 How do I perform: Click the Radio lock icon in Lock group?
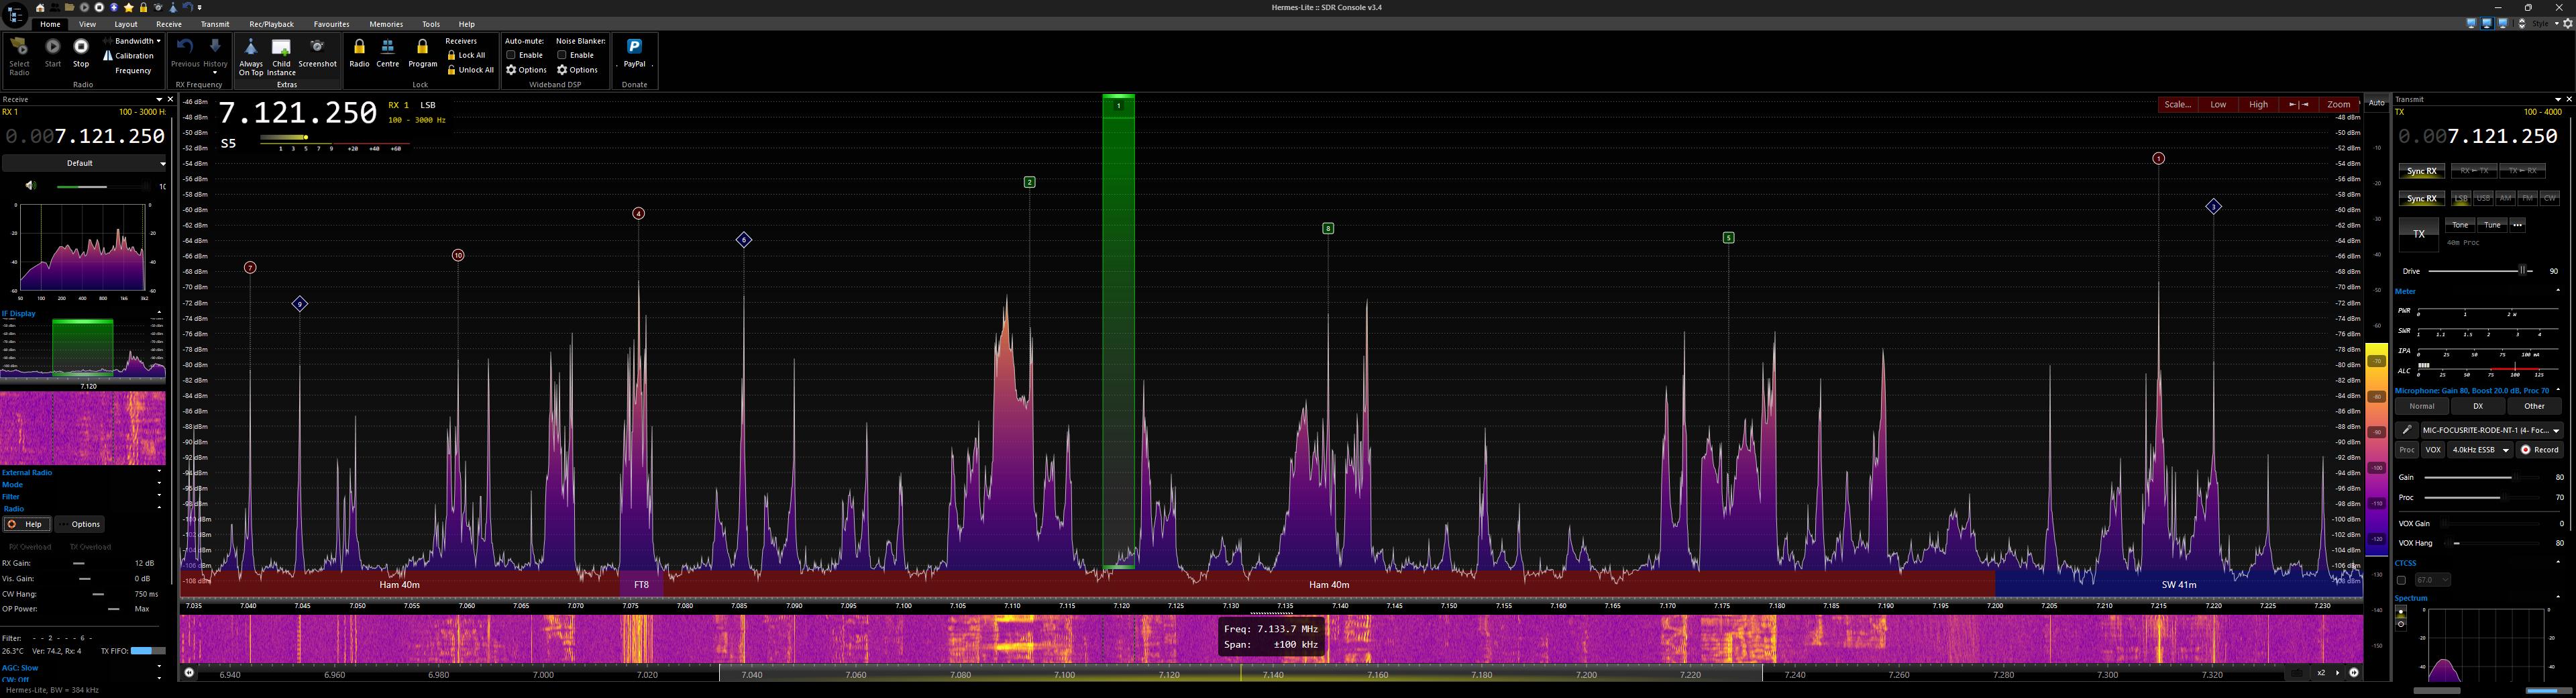pyautogui.click(x=359, y=46)
